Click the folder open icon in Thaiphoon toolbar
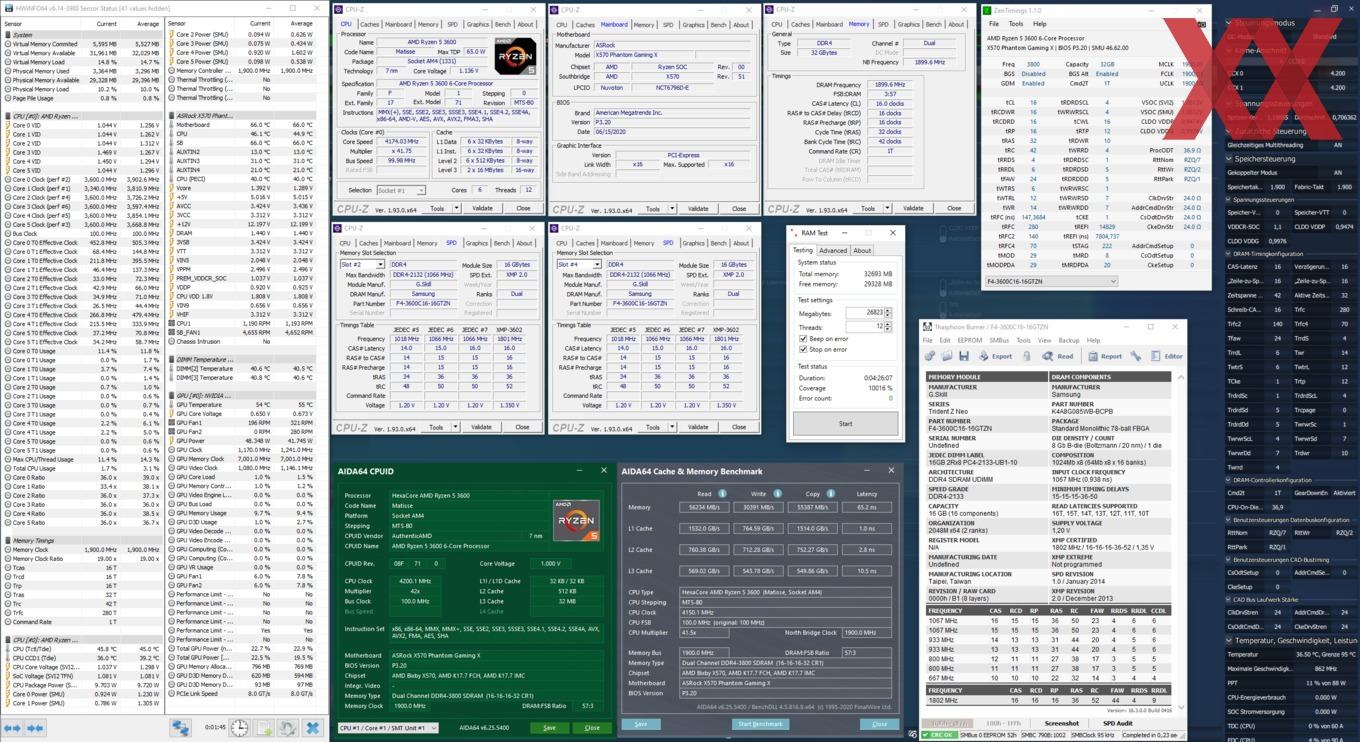This screenshot has height=742, width=1360. pos(947,356)
